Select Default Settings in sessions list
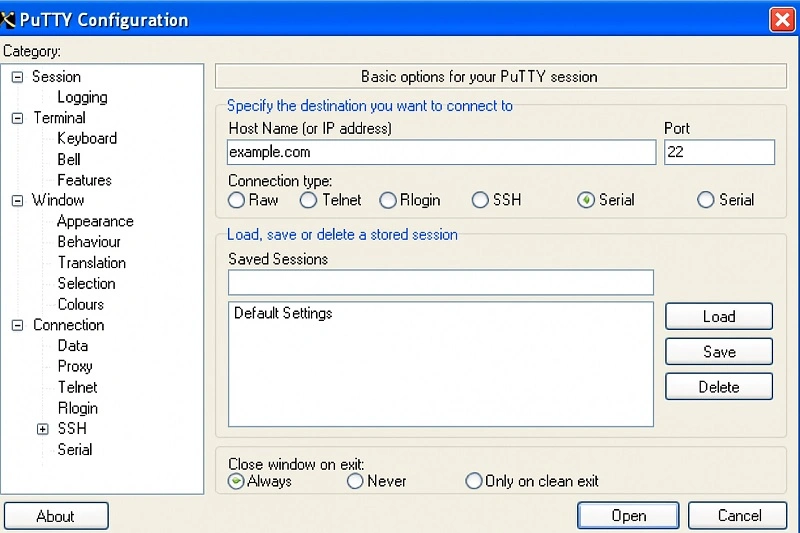Image resolution: width=800 pixels, height=533 pixels. point(283,313)
